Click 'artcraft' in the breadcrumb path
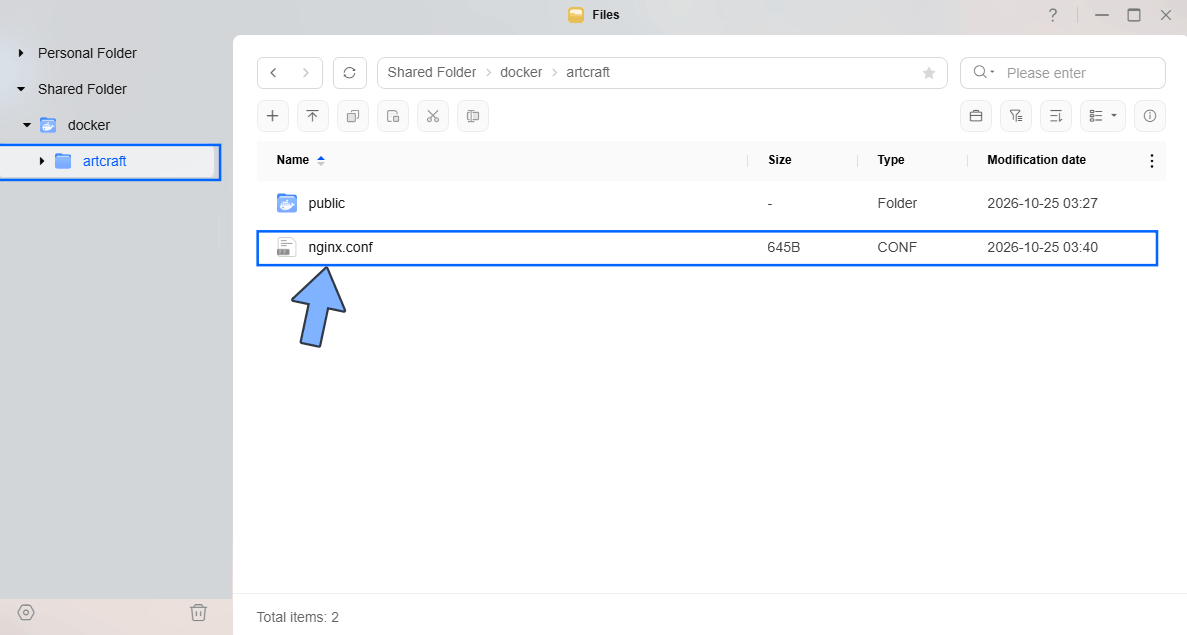Image resolution: width=1187 pixels, height=635 pixels. [x=588, y=73]
